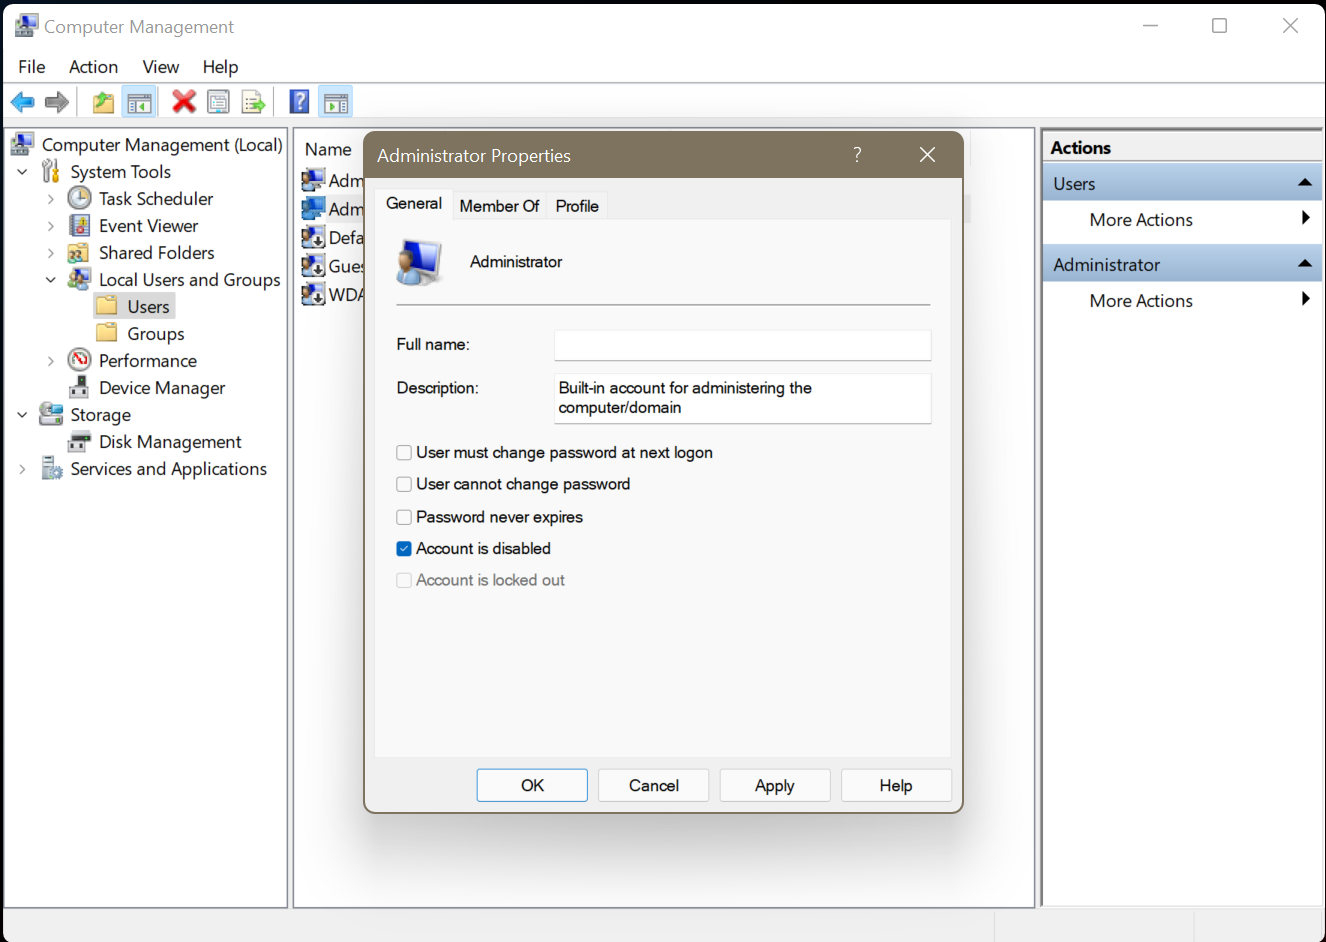
Task: Click the Forward arrow toolbar icon
Action: (57, 102)
